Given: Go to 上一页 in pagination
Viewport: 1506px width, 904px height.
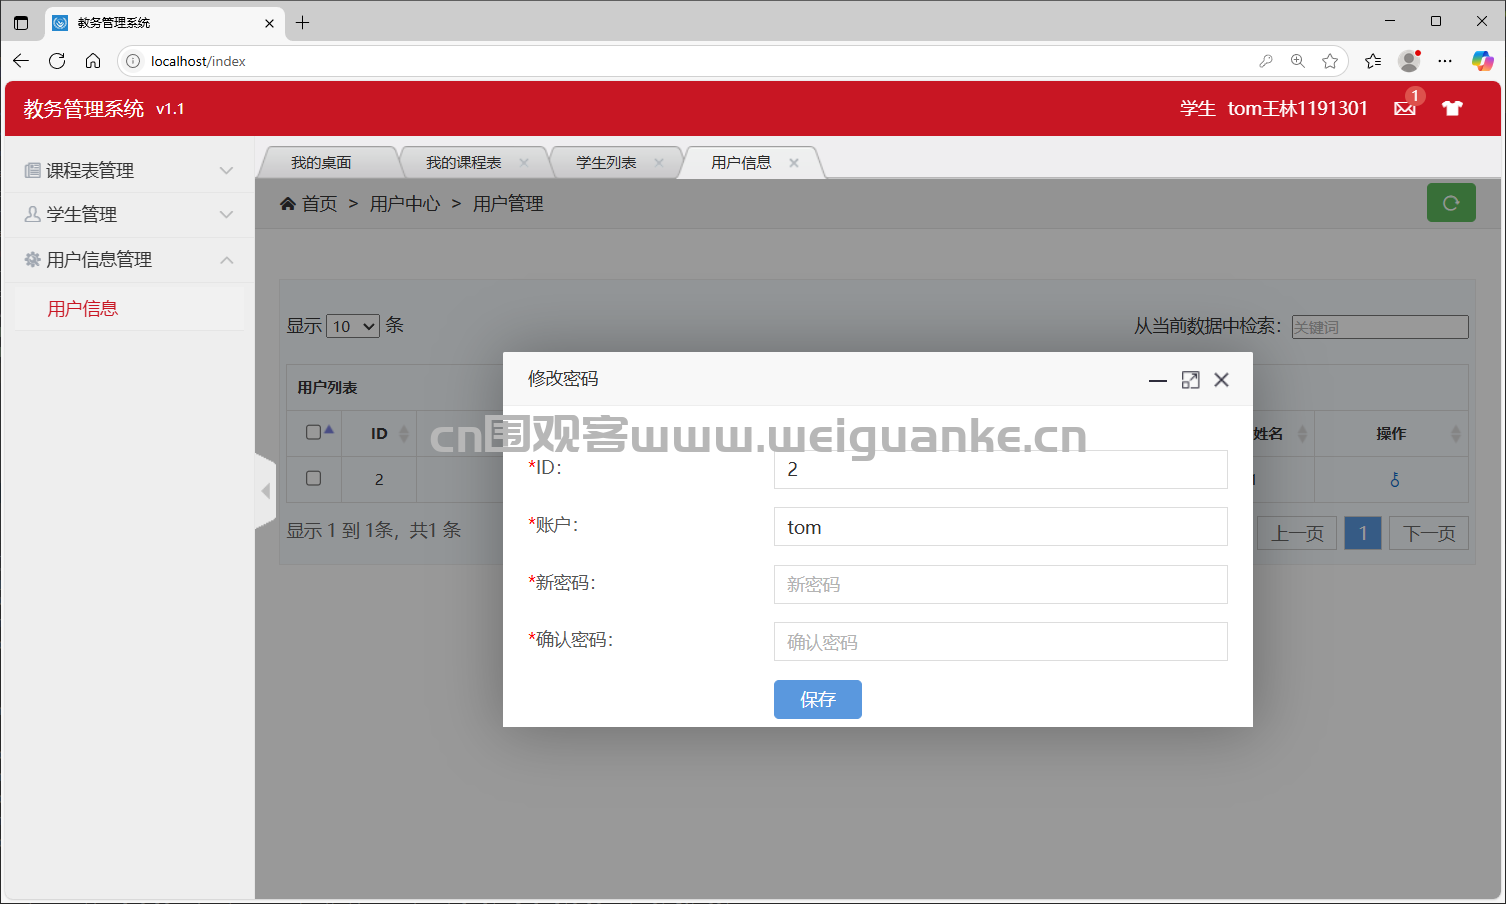Looking at the screenshot, I should 1297,533.
